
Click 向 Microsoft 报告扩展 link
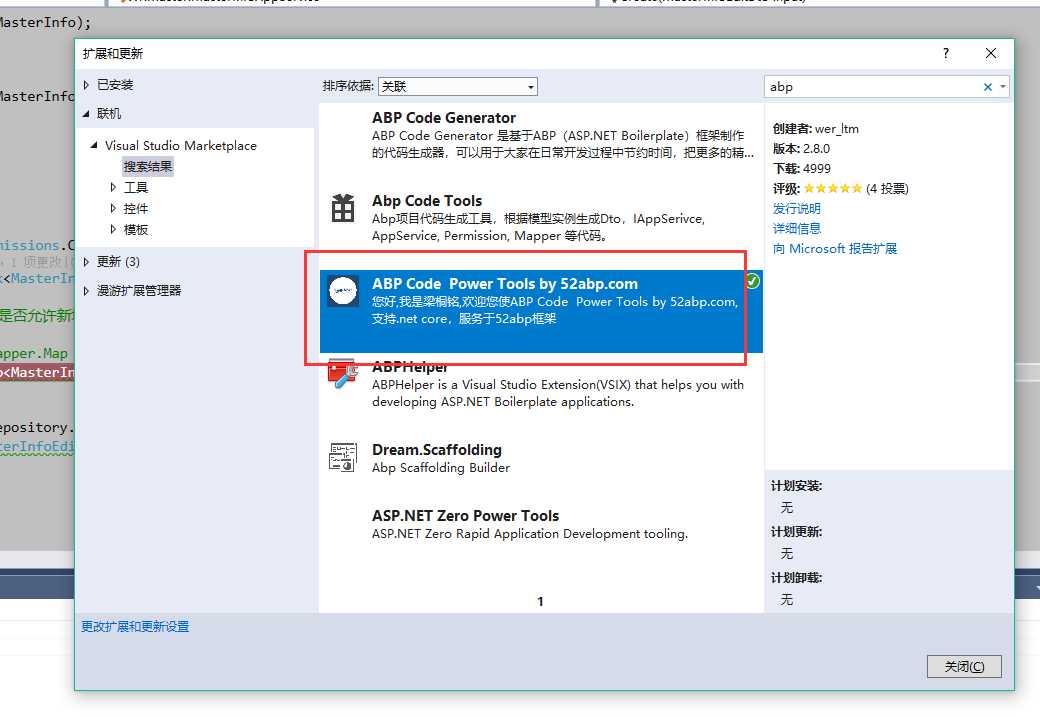835,249
